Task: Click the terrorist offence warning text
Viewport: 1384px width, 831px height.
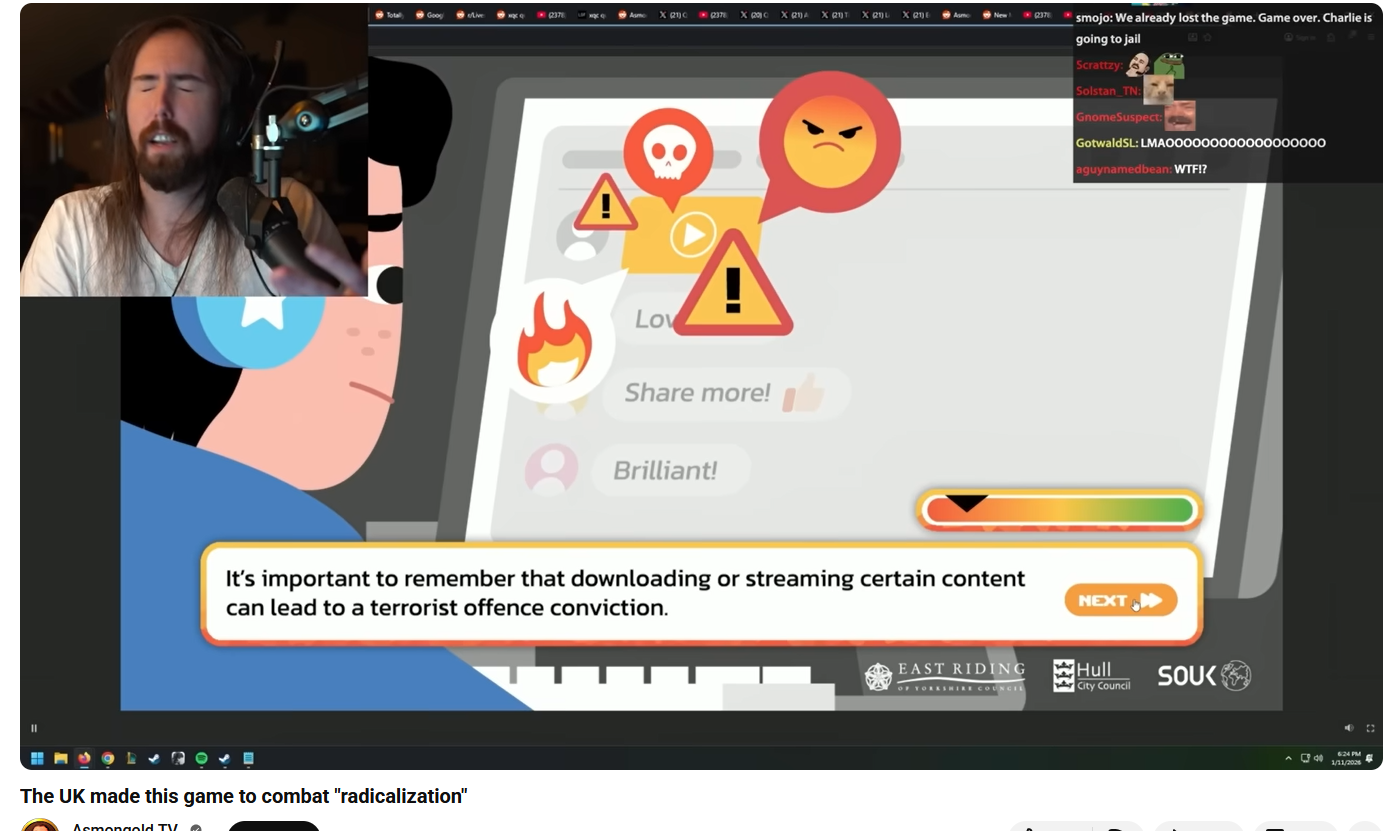Action: coord(625,593)
